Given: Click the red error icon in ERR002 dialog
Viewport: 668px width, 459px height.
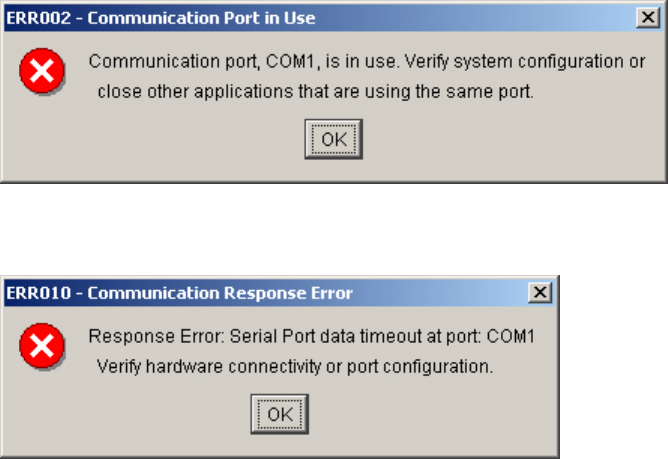Looking at the screenshot, I should tap(43, 71).
